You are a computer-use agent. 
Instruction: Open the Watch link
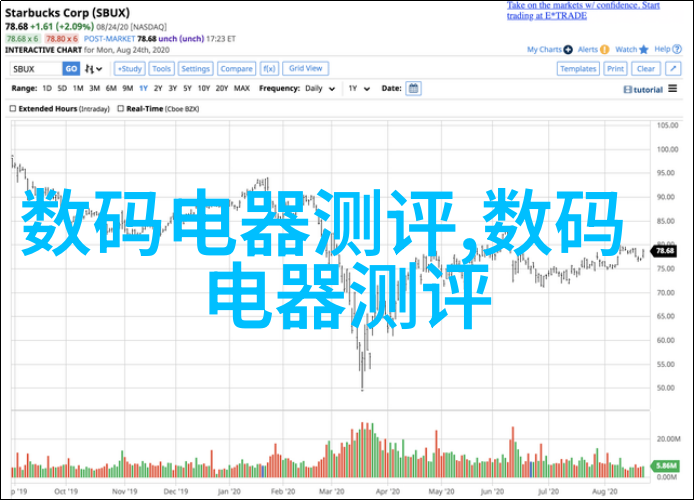point(626,50)
